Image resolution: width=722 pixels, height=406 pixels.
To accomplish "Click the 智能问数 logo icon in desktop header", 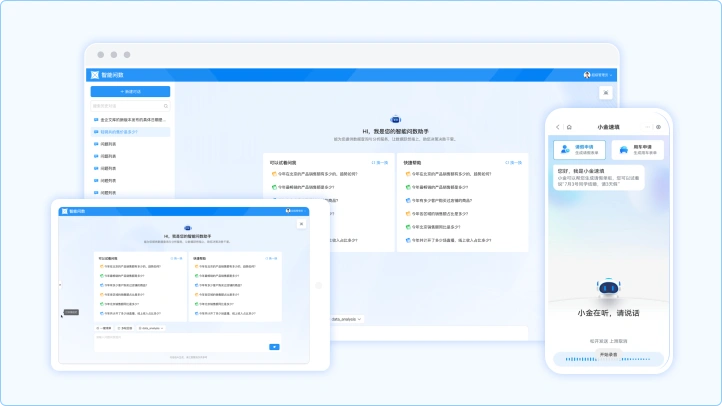I will 93,74.
